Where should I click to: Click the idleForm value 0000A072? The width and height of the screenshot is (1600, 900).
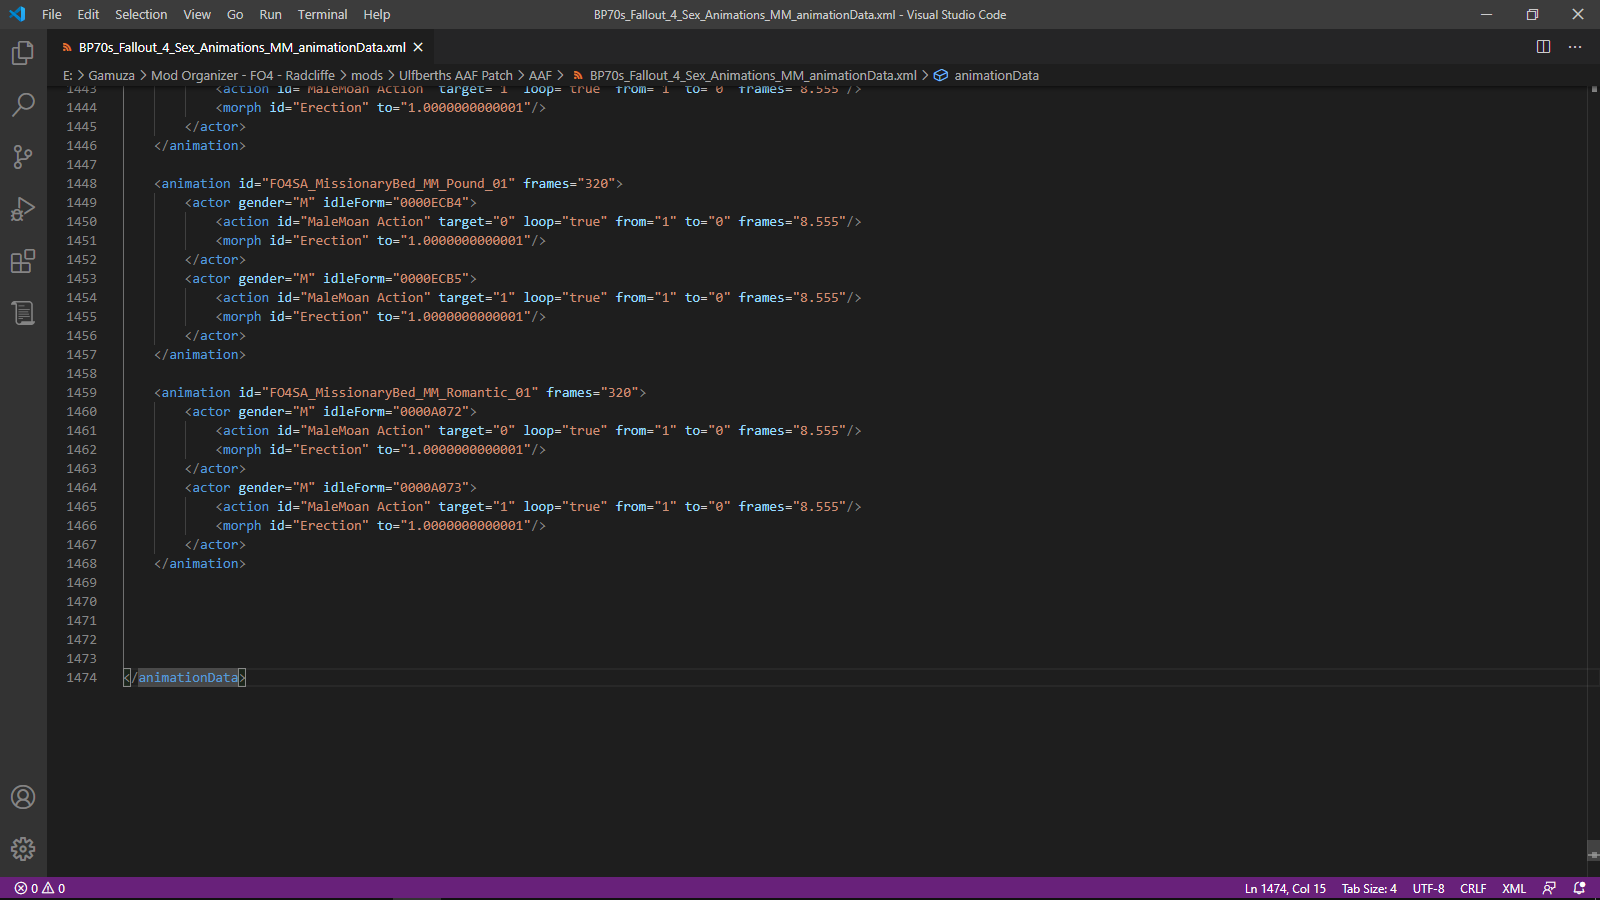[x=431, y=411]
